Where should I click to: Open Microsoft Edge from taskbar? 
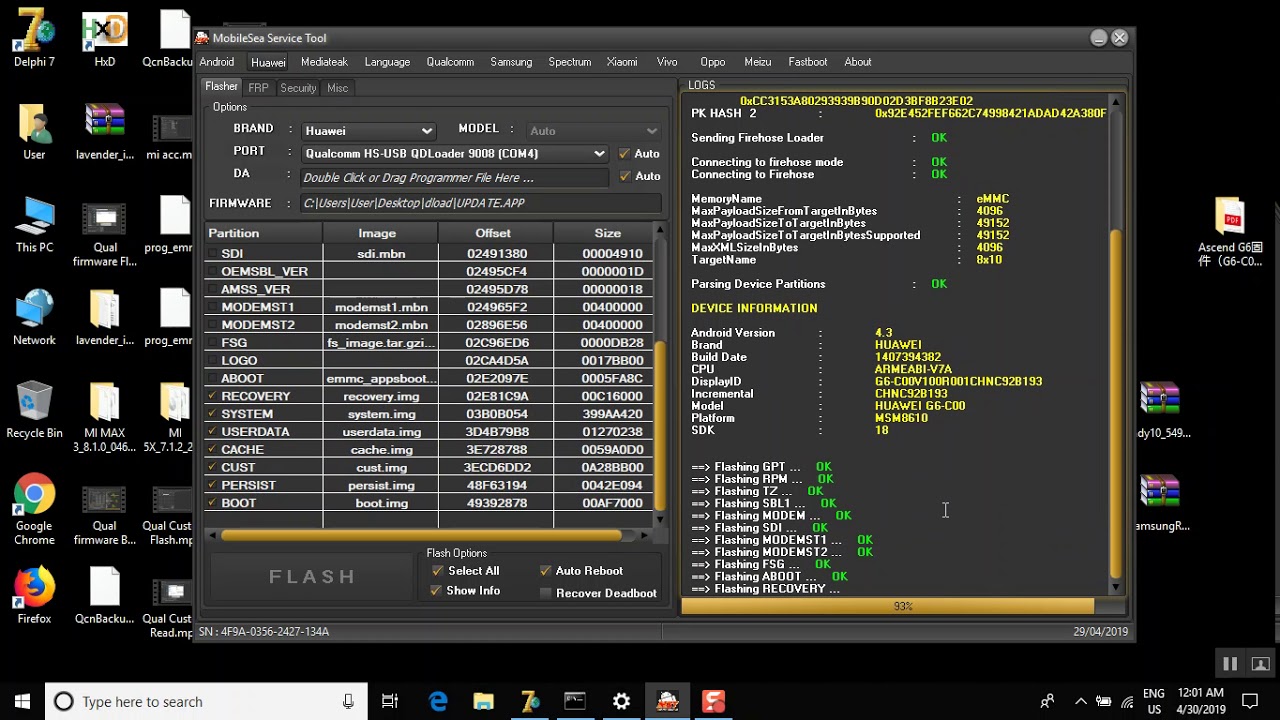(x=438, y=702)
